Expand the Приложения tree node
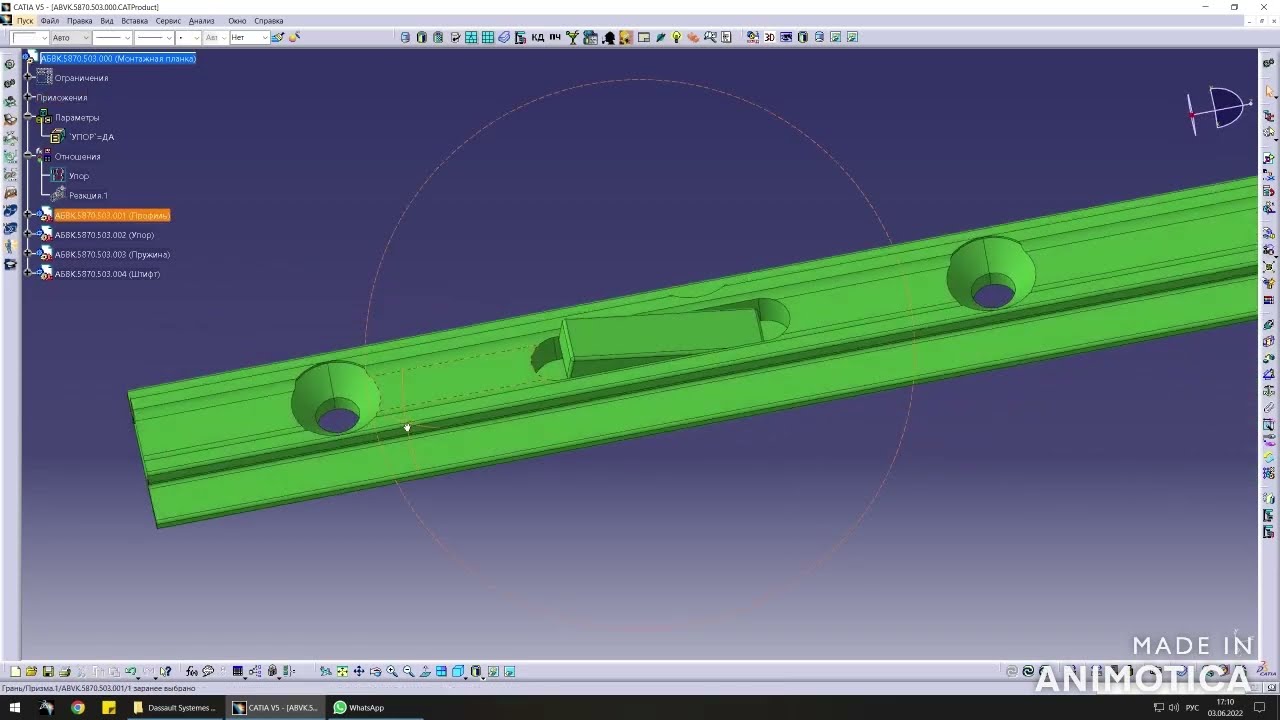Viewport: 1280px width, 720px height. pos(29,97)
